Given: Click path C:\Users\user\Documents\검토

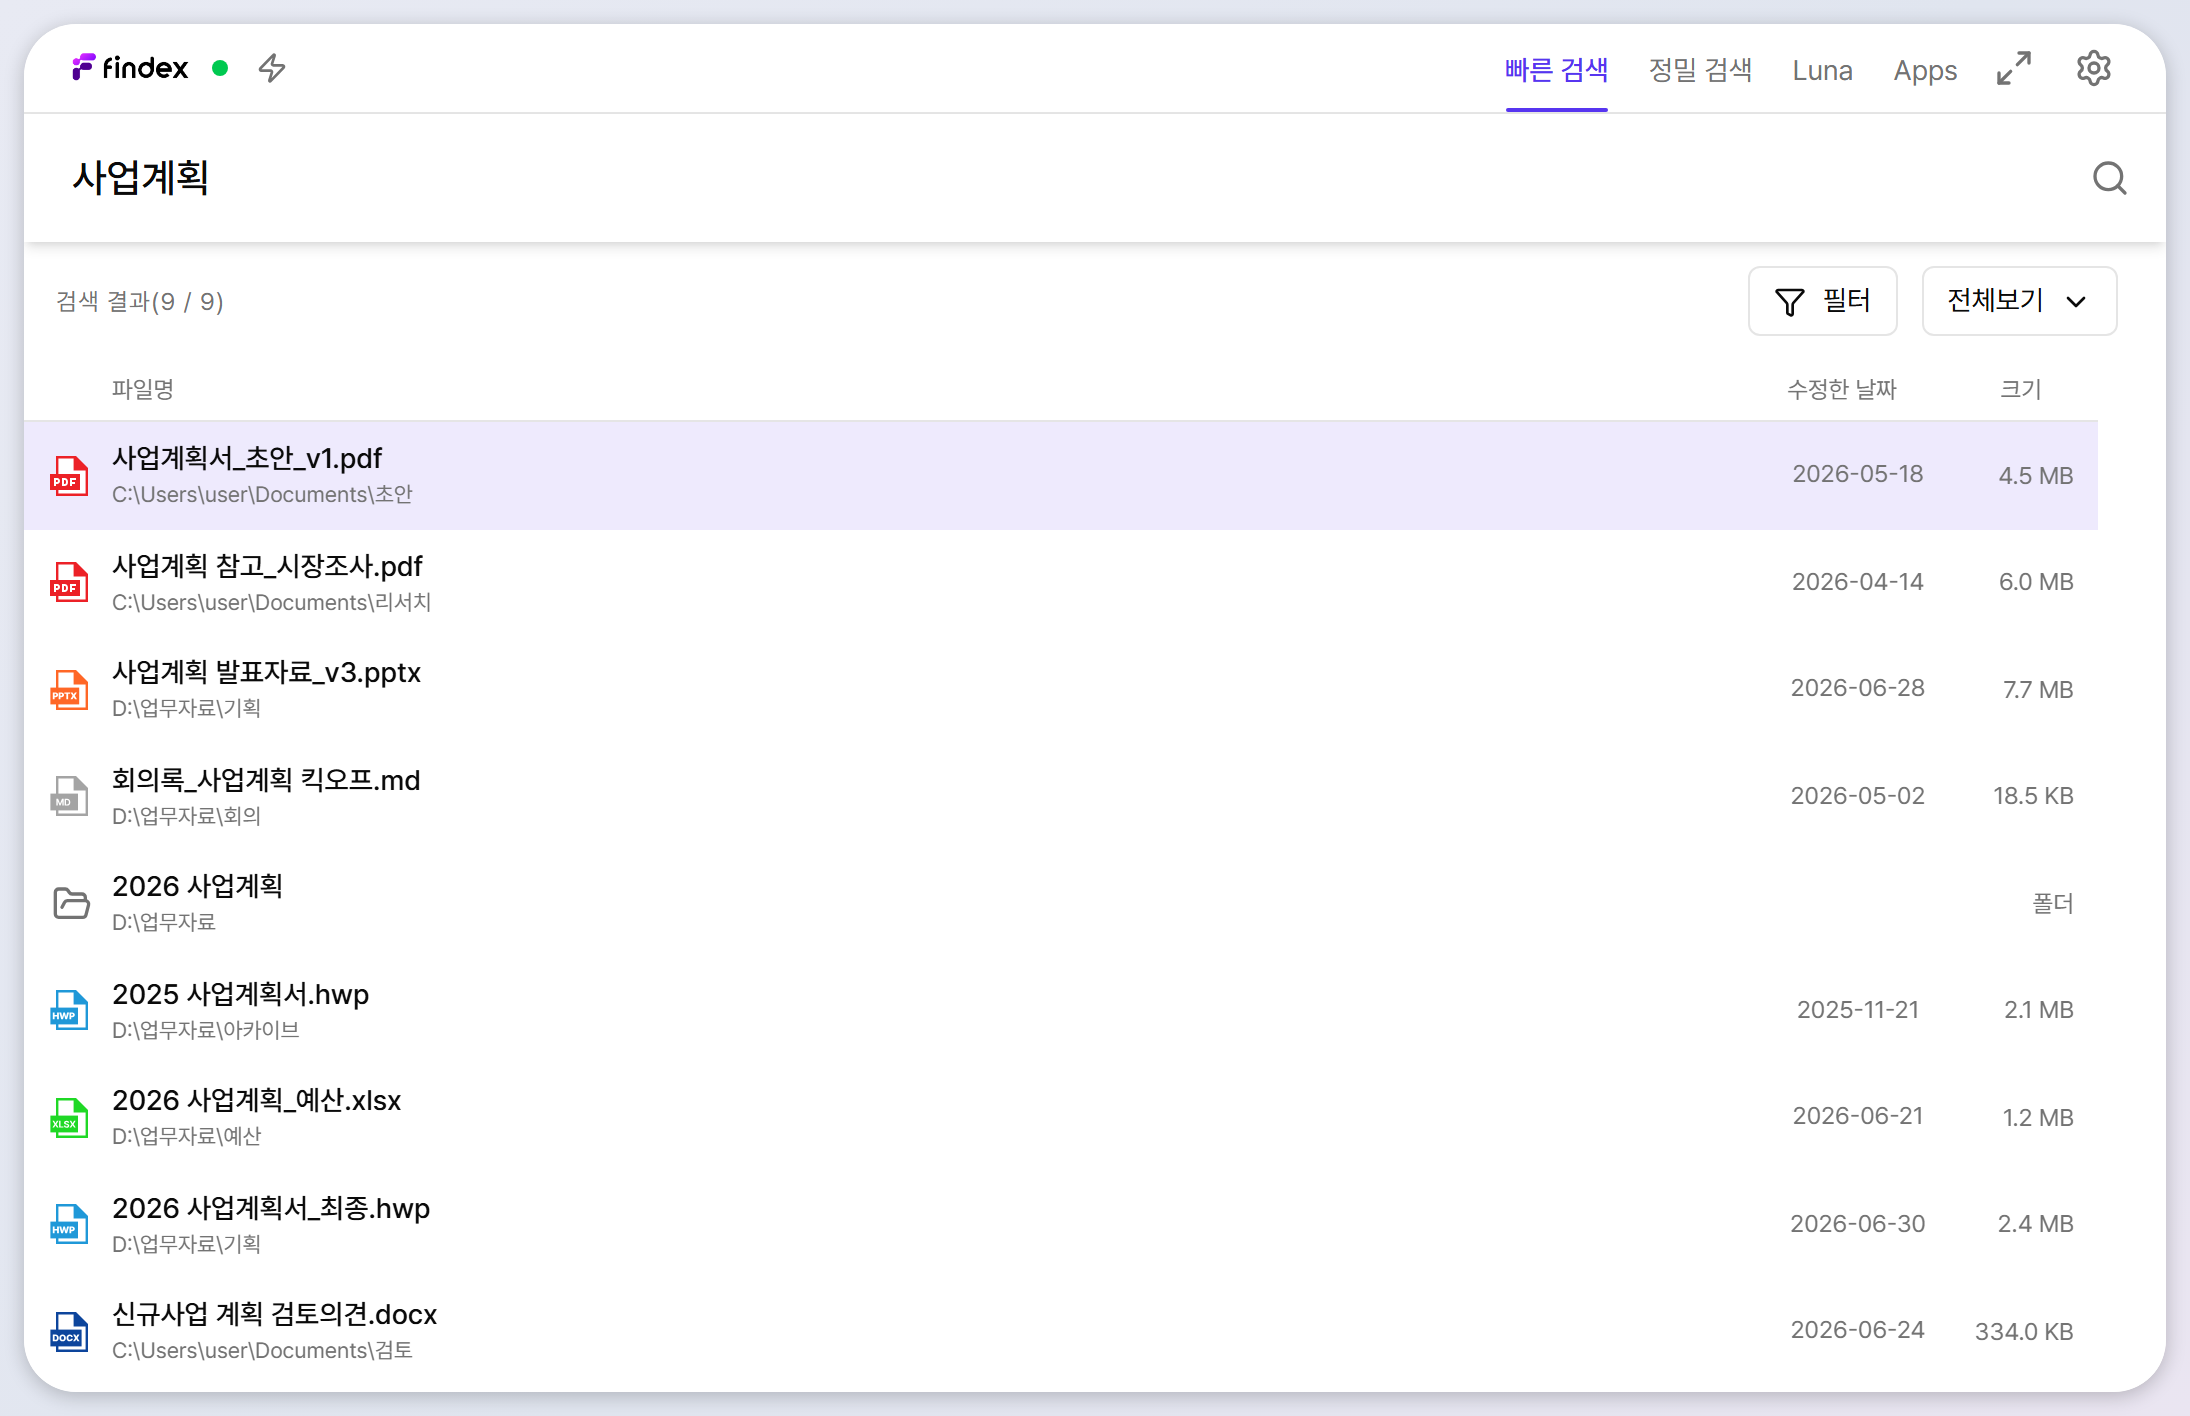Looking at the screenshot, I should pyautogui.click(x=262, y=1350).
